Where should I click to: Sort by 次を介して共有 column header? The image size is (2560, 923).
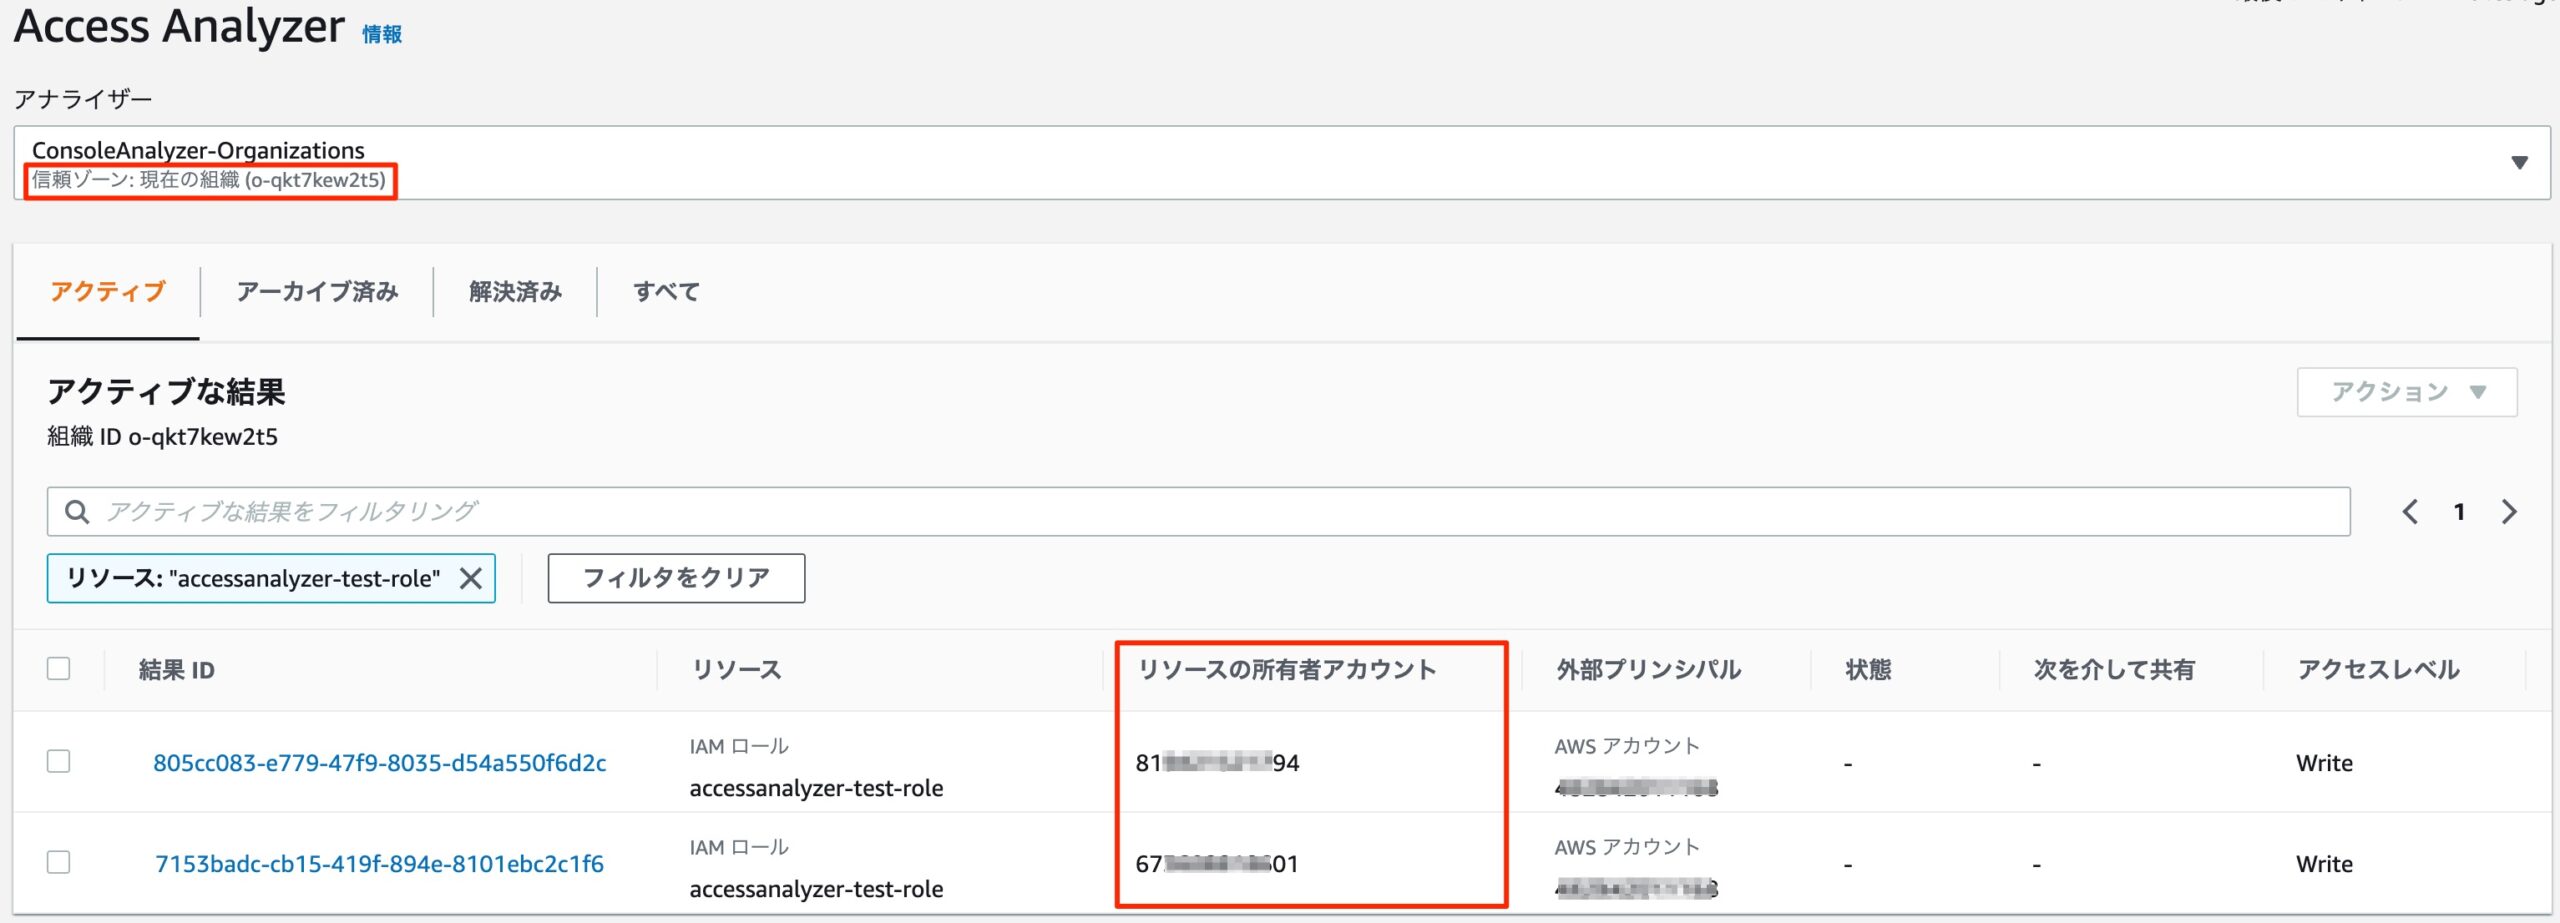click(2114, 670)
